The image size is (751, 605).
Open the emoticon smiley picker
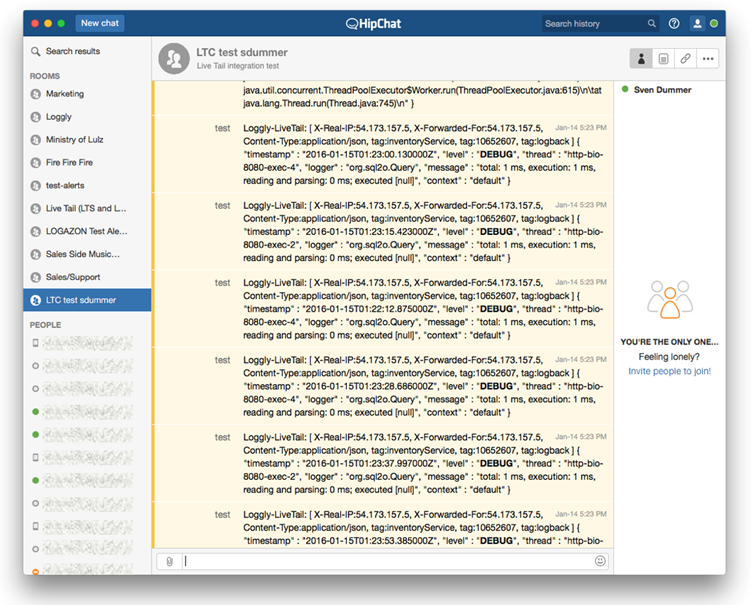(600, 561)
